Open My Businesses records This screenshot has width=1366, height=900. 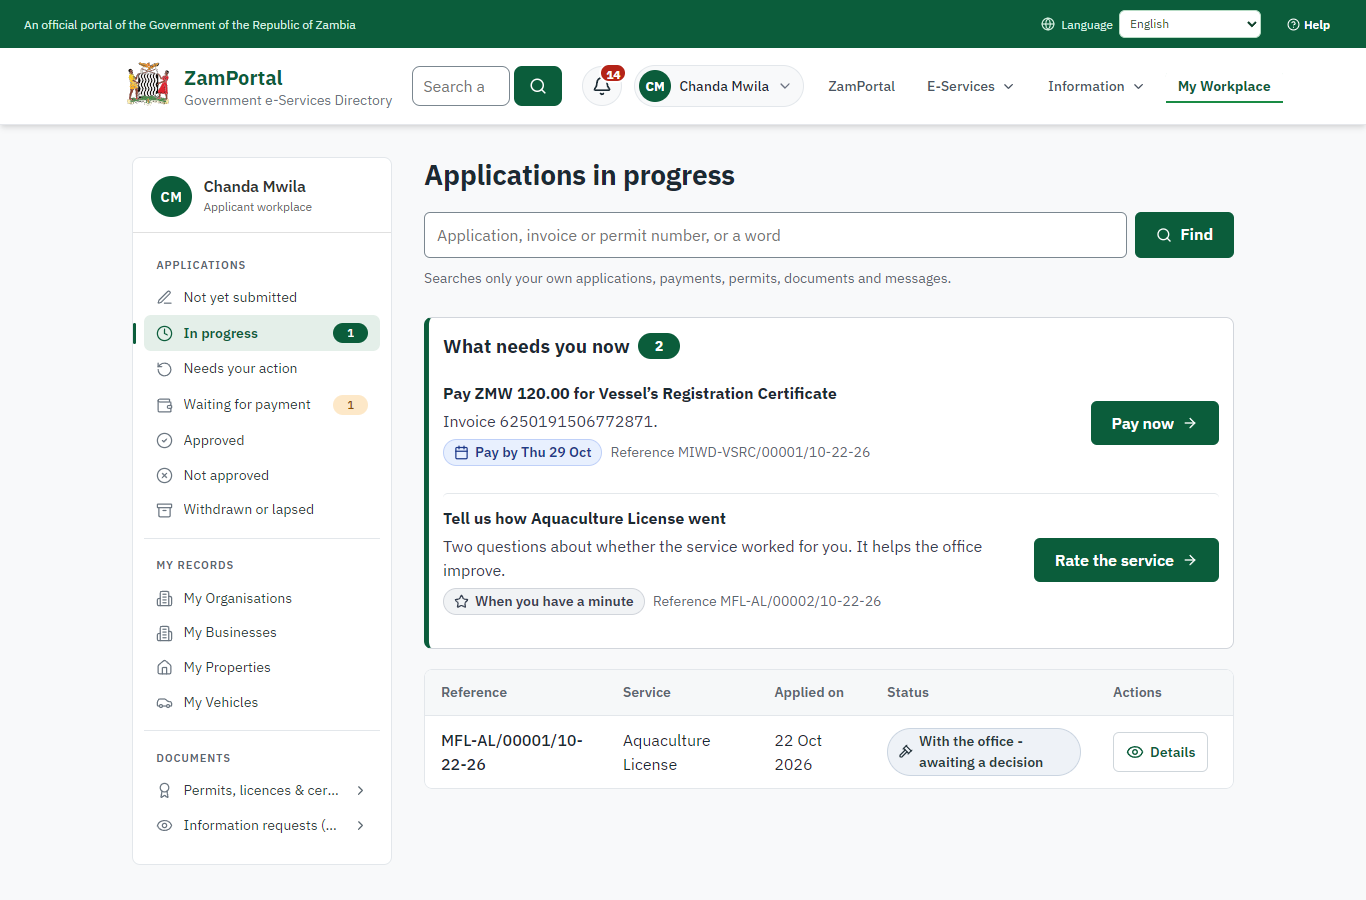pos(262,632)
